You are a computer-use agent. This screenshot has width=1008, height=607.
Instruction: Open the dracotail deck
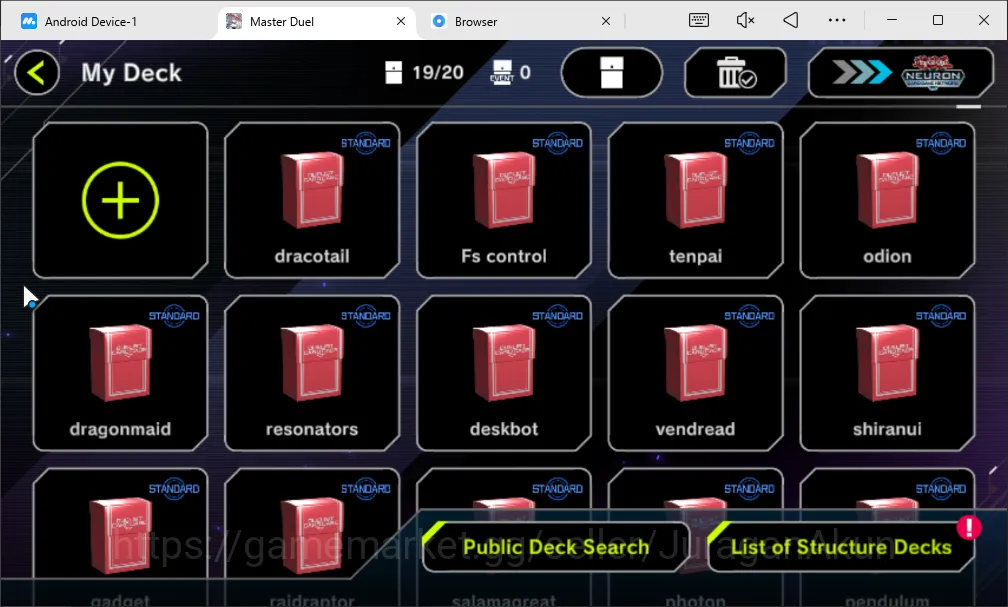click(312, 200)
